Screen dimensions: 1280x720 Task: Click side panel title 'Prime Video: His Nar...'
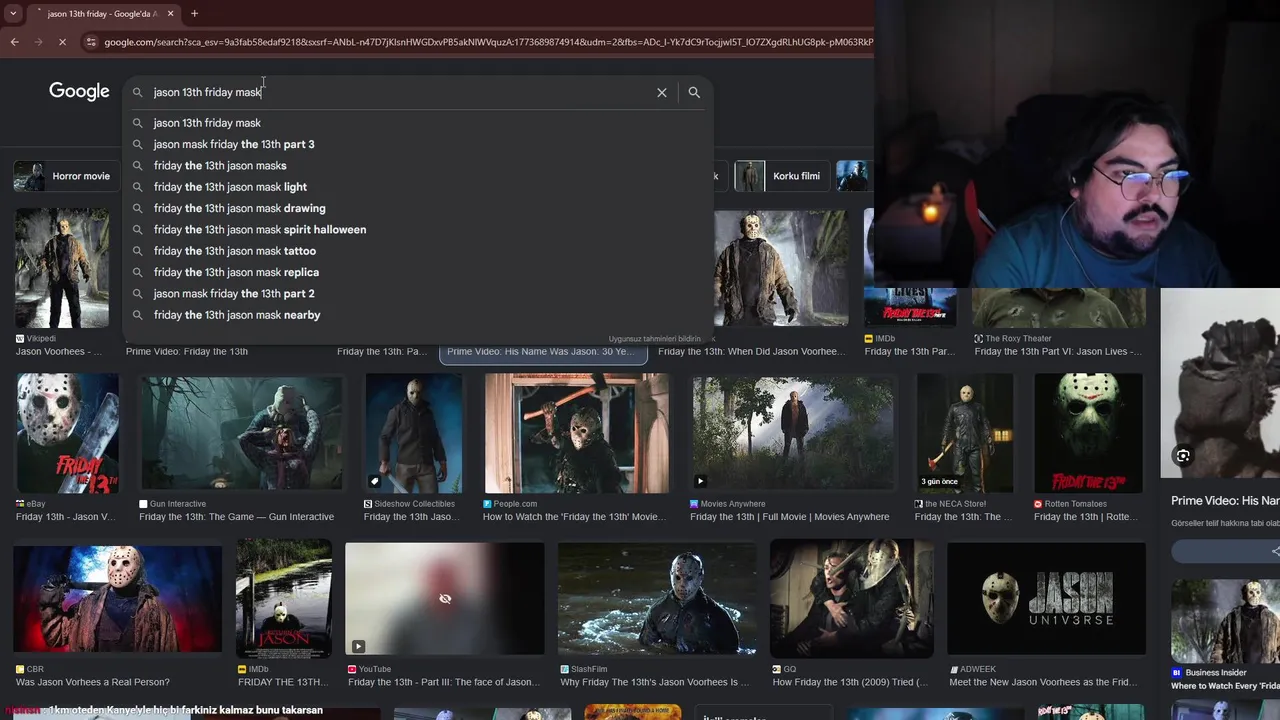(1225, 500)
